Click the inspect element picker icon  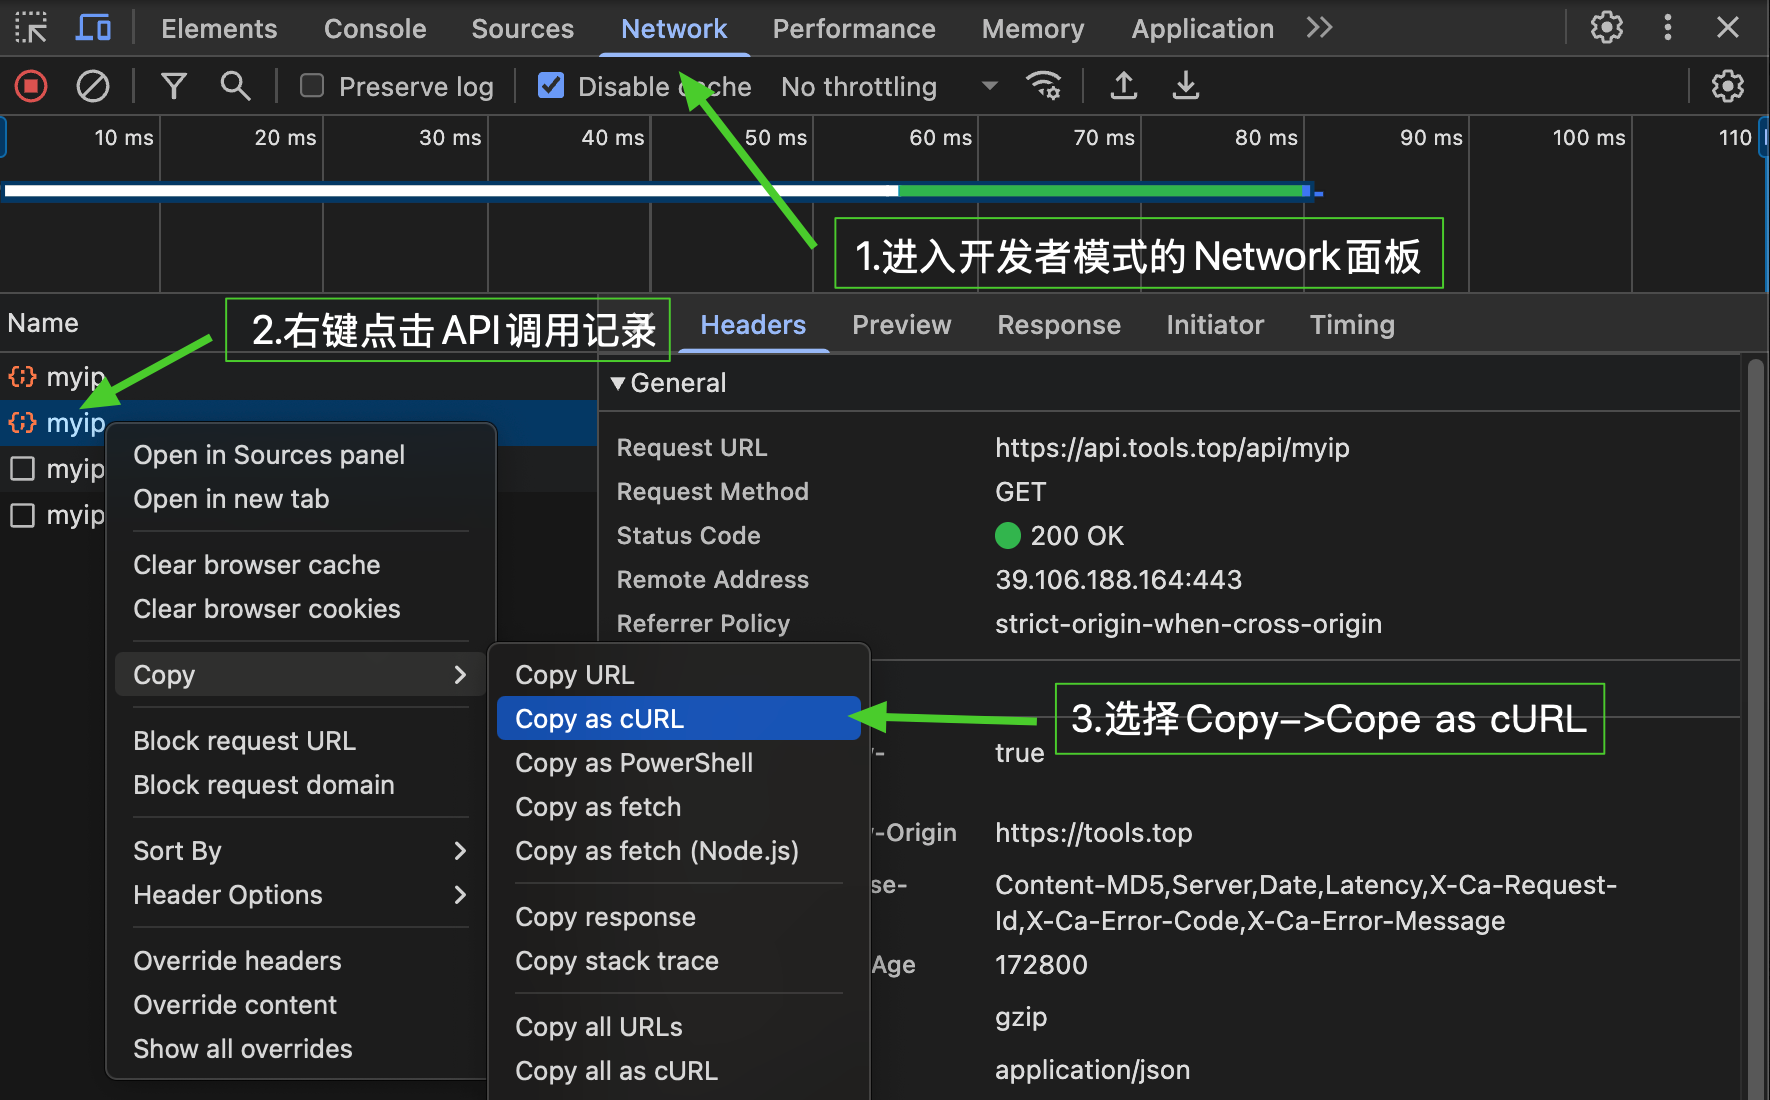[31, 28]
